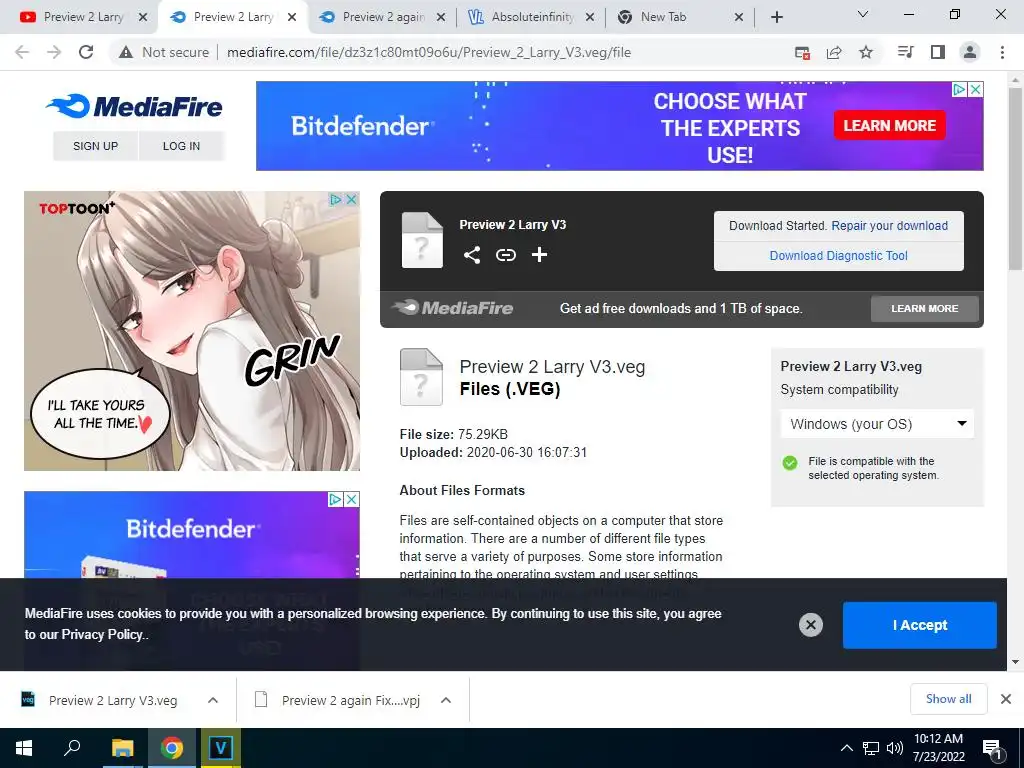The image size is (1024, 768).
Task: Open the notification center icon
Action: point(993,748)
